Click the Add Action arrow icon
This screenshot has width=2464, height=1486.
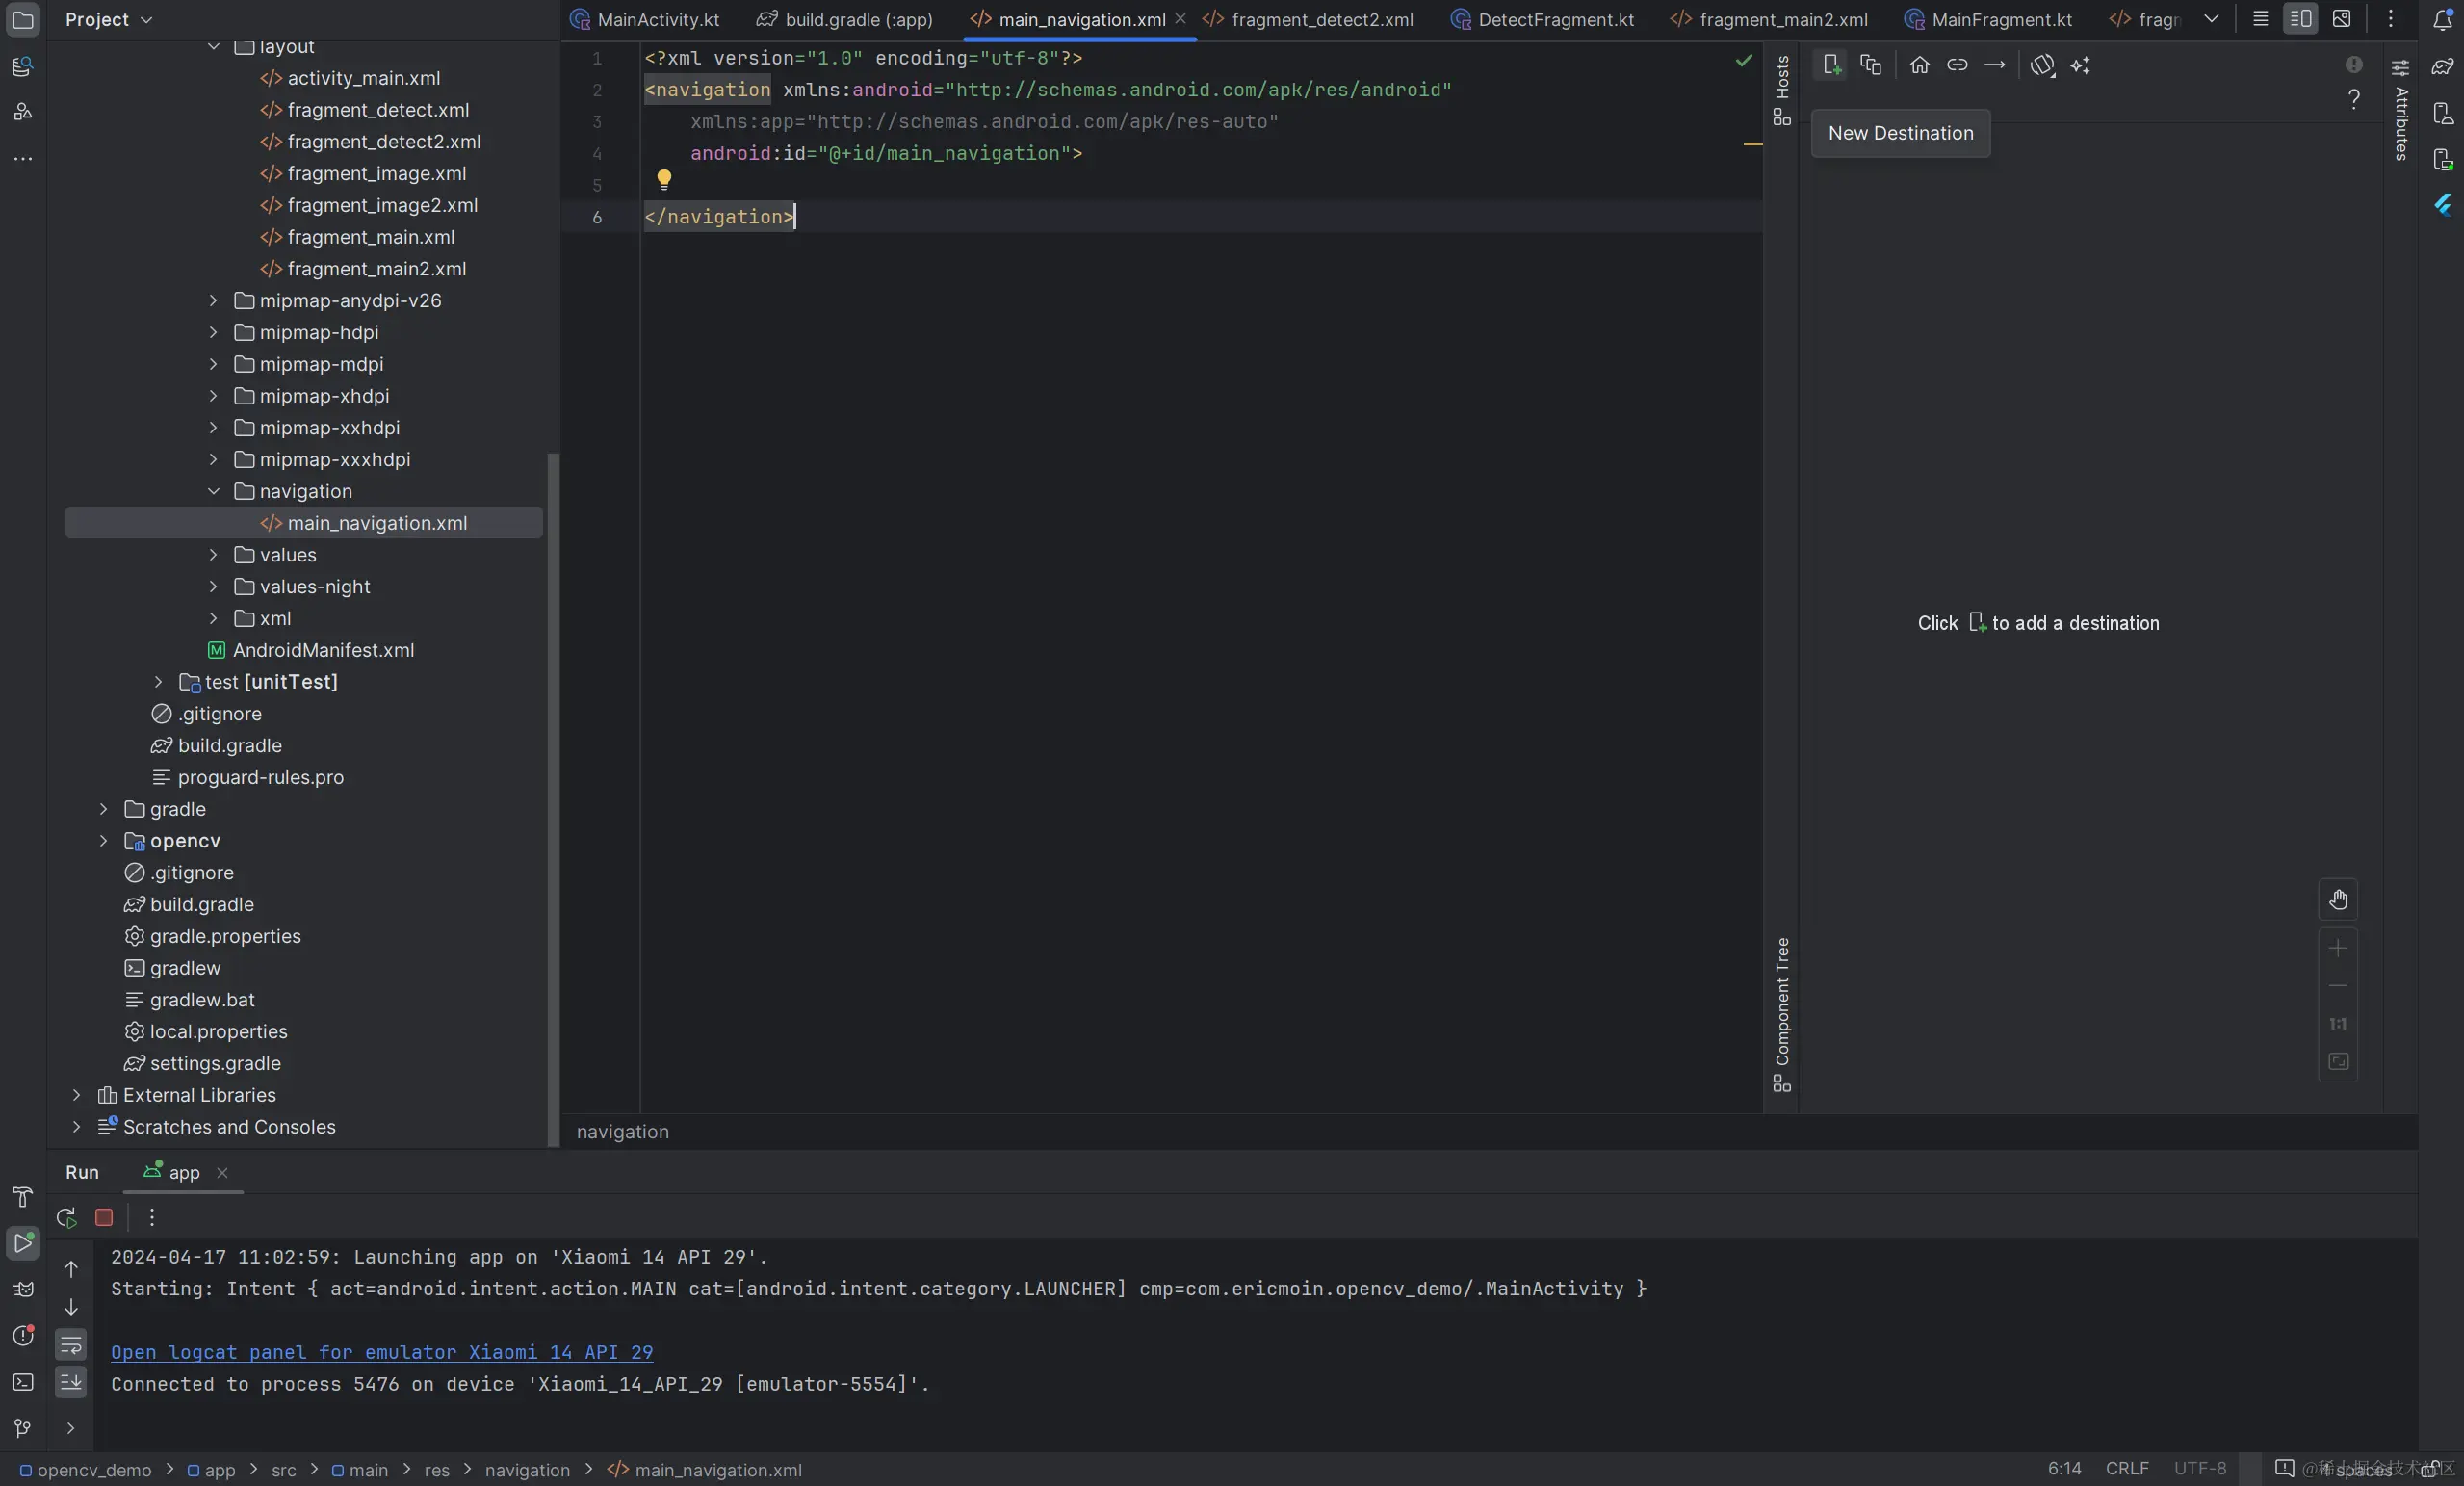coord(1994,65)
